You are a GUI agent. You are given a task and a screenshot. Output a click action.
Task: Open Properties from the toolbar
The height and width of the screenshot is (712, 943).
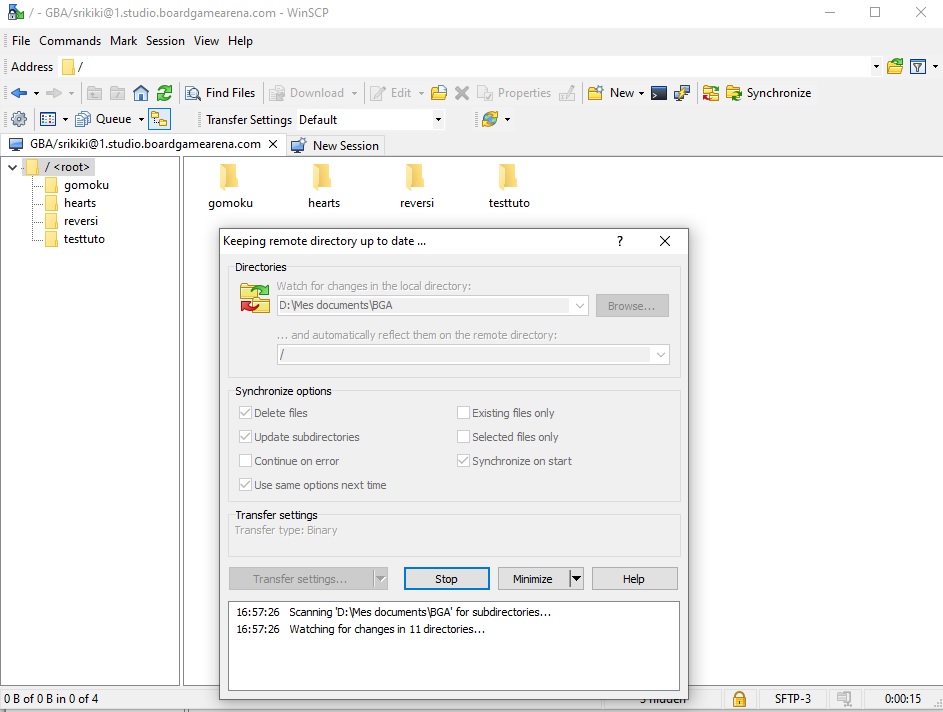click(514, 93)
